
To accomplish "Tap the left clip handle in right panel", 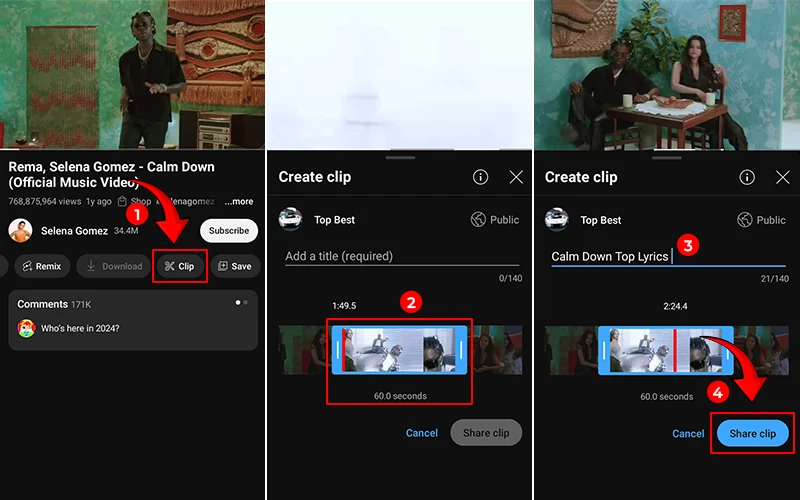I will [604, 351].
